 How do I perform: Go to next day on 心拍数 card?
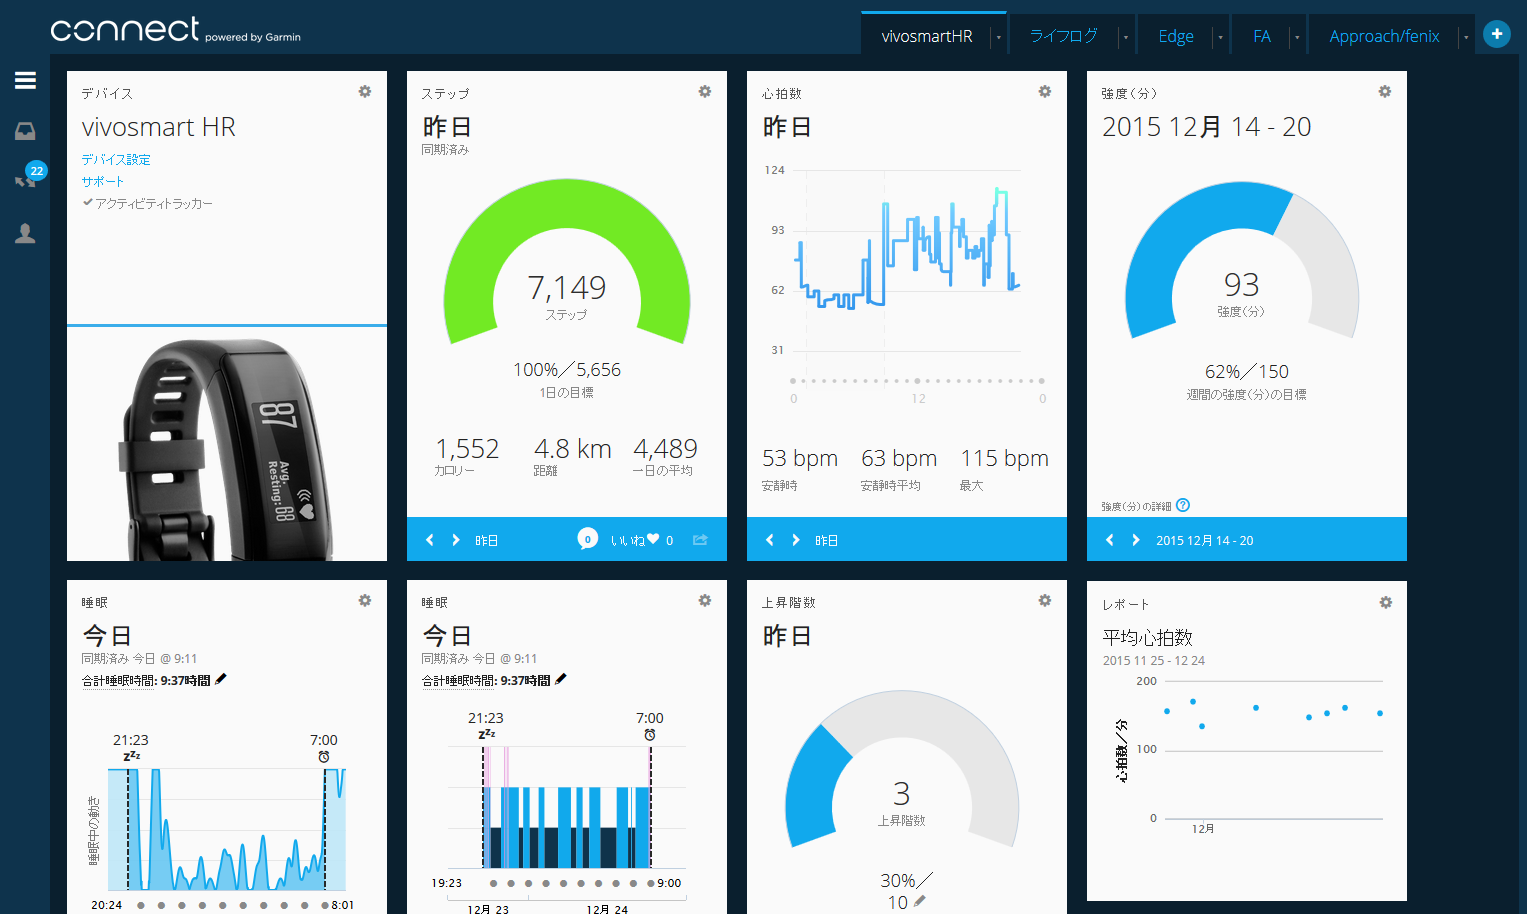click(796, 540)
